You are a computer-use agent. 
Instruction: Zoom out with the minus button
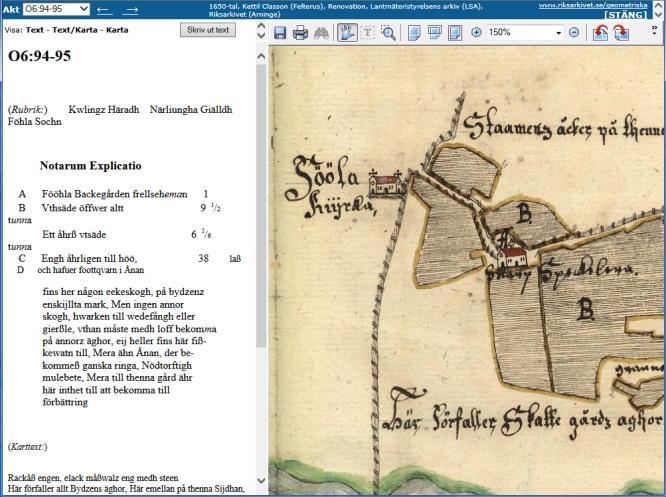tap(574, 32)
